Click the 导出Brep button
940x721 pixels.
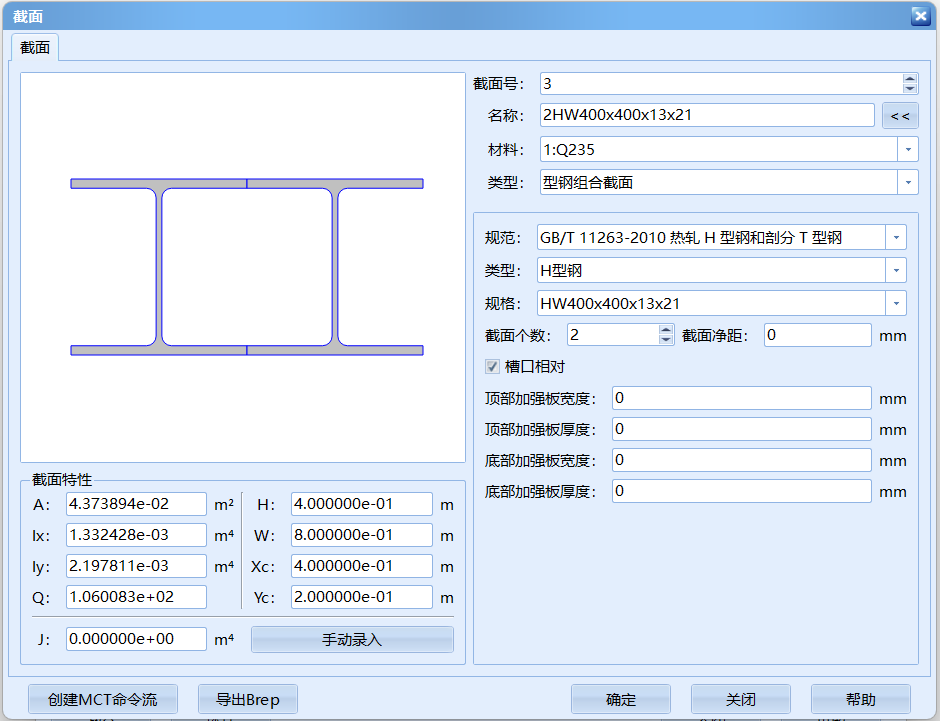click(246, 698)
